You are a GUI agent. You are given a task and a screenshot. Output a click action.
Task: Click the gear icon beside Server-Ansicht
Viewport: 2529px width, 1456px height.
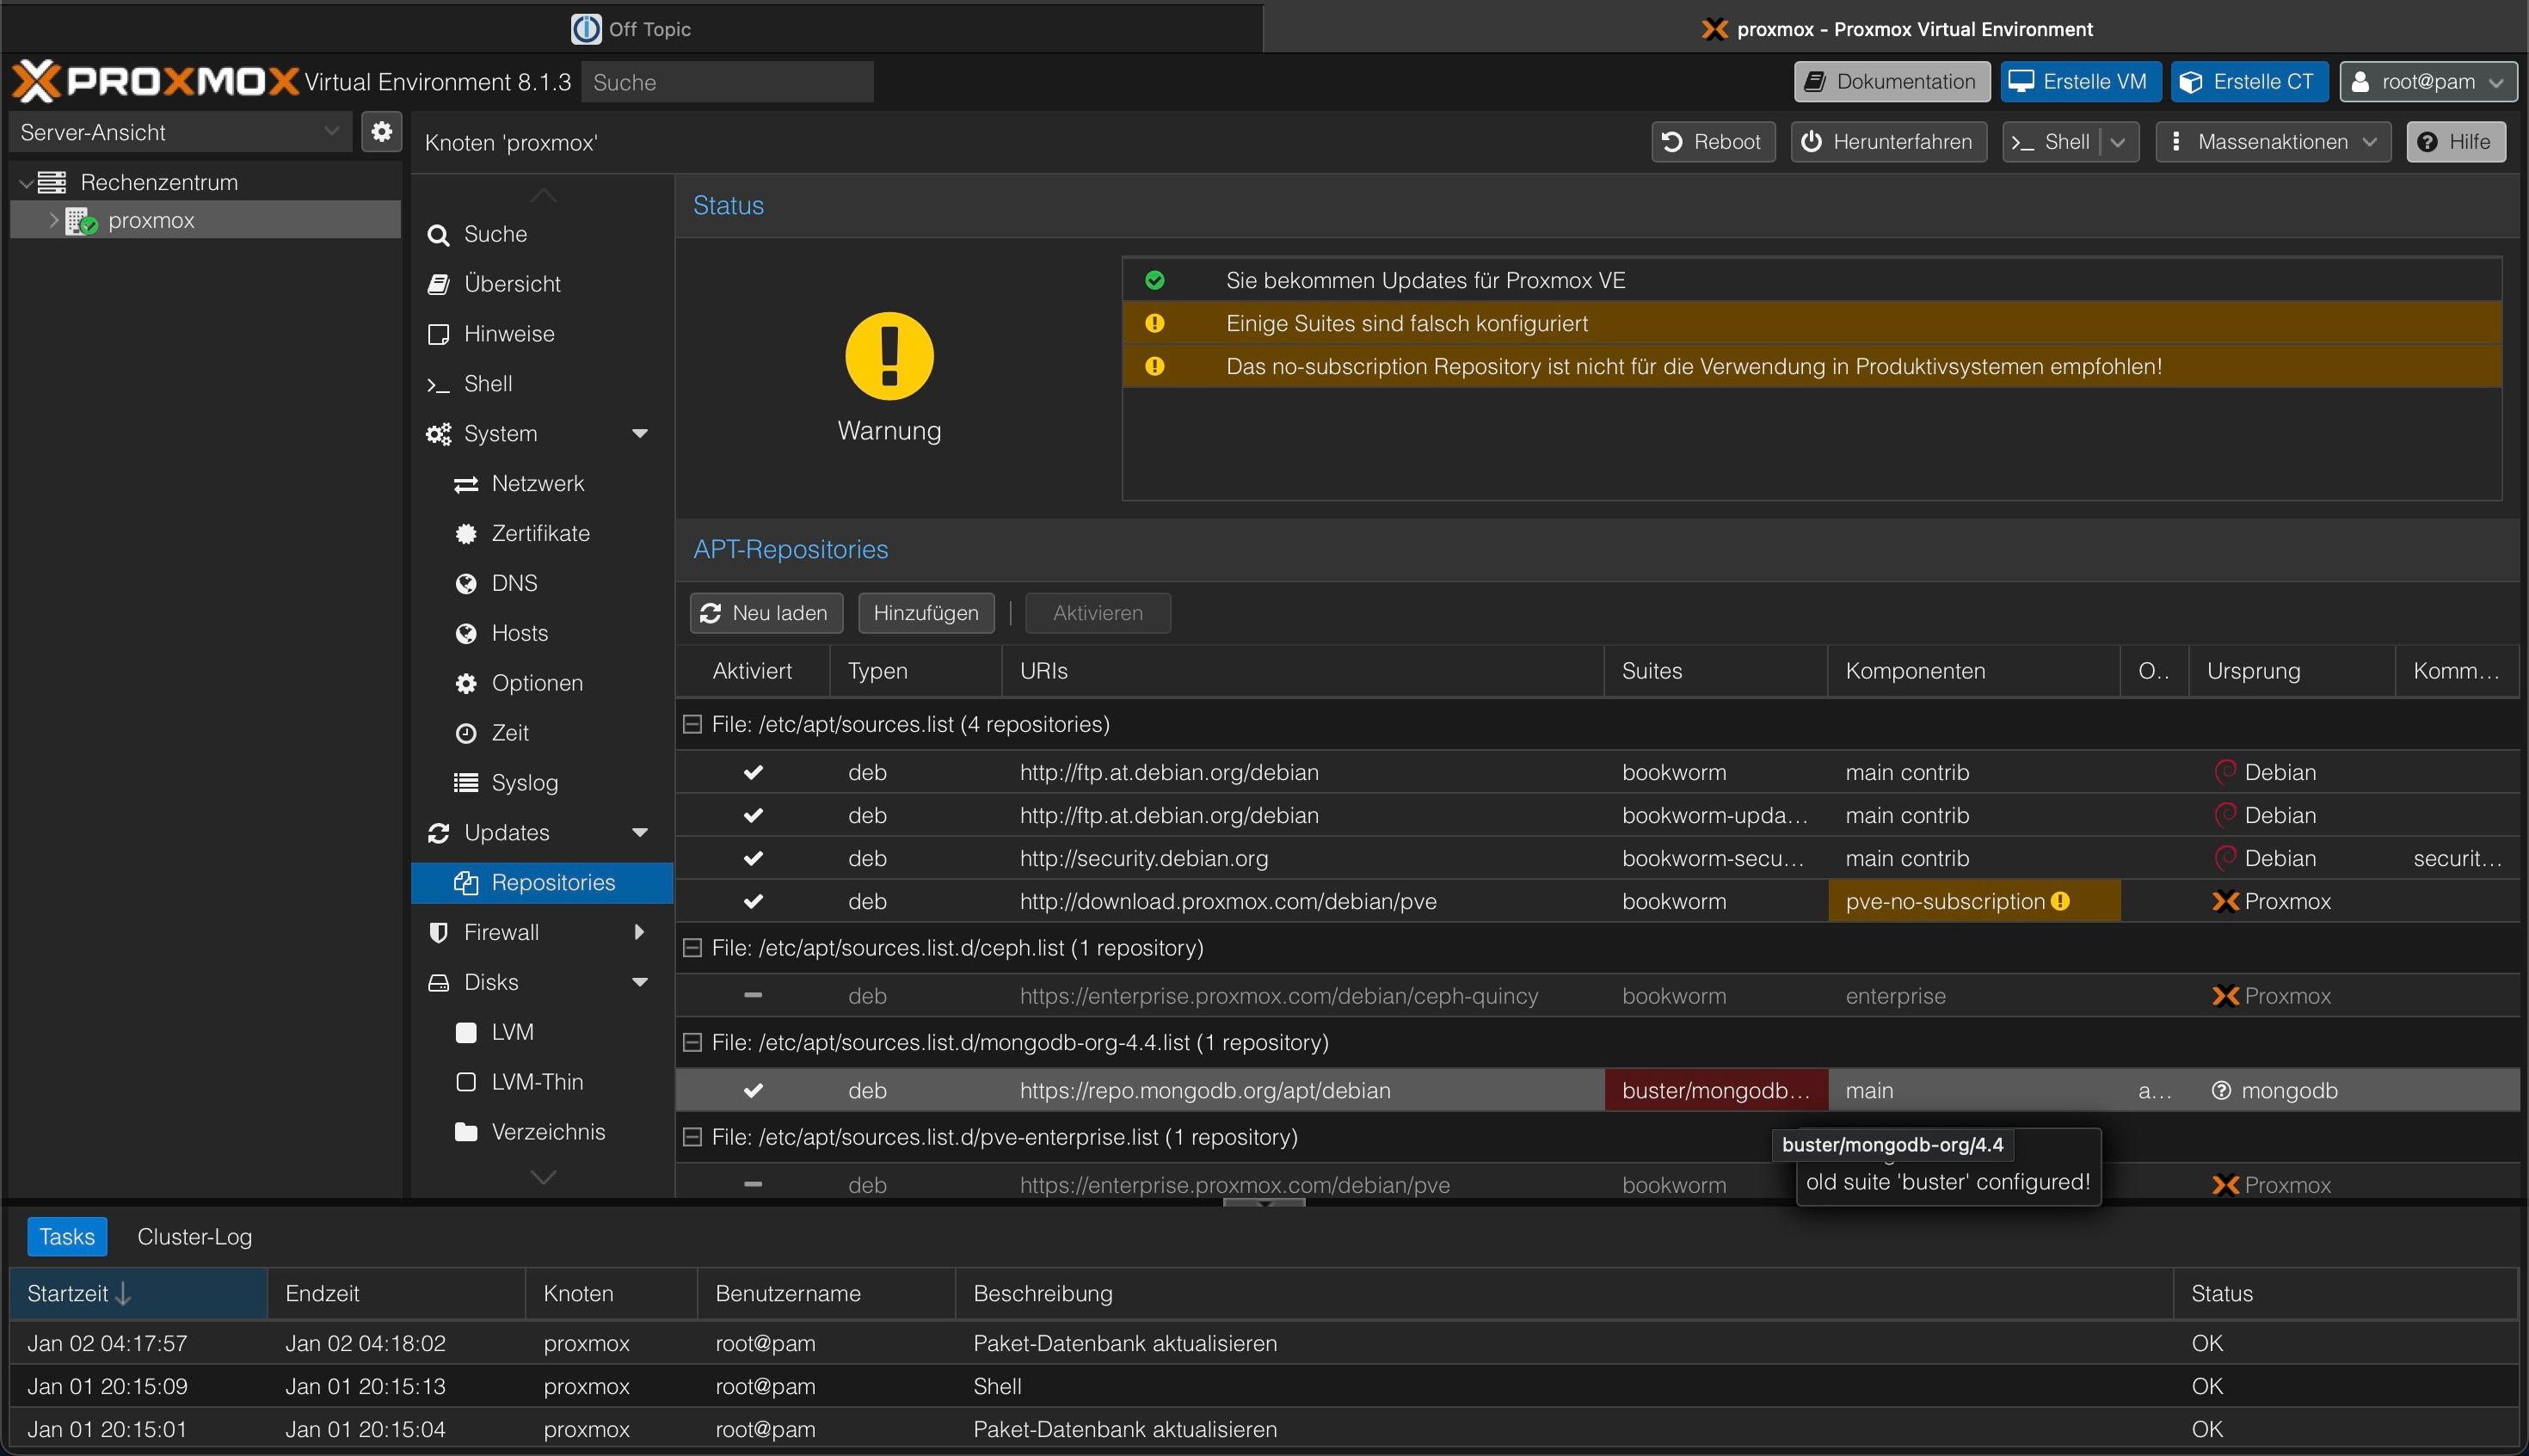381,132
